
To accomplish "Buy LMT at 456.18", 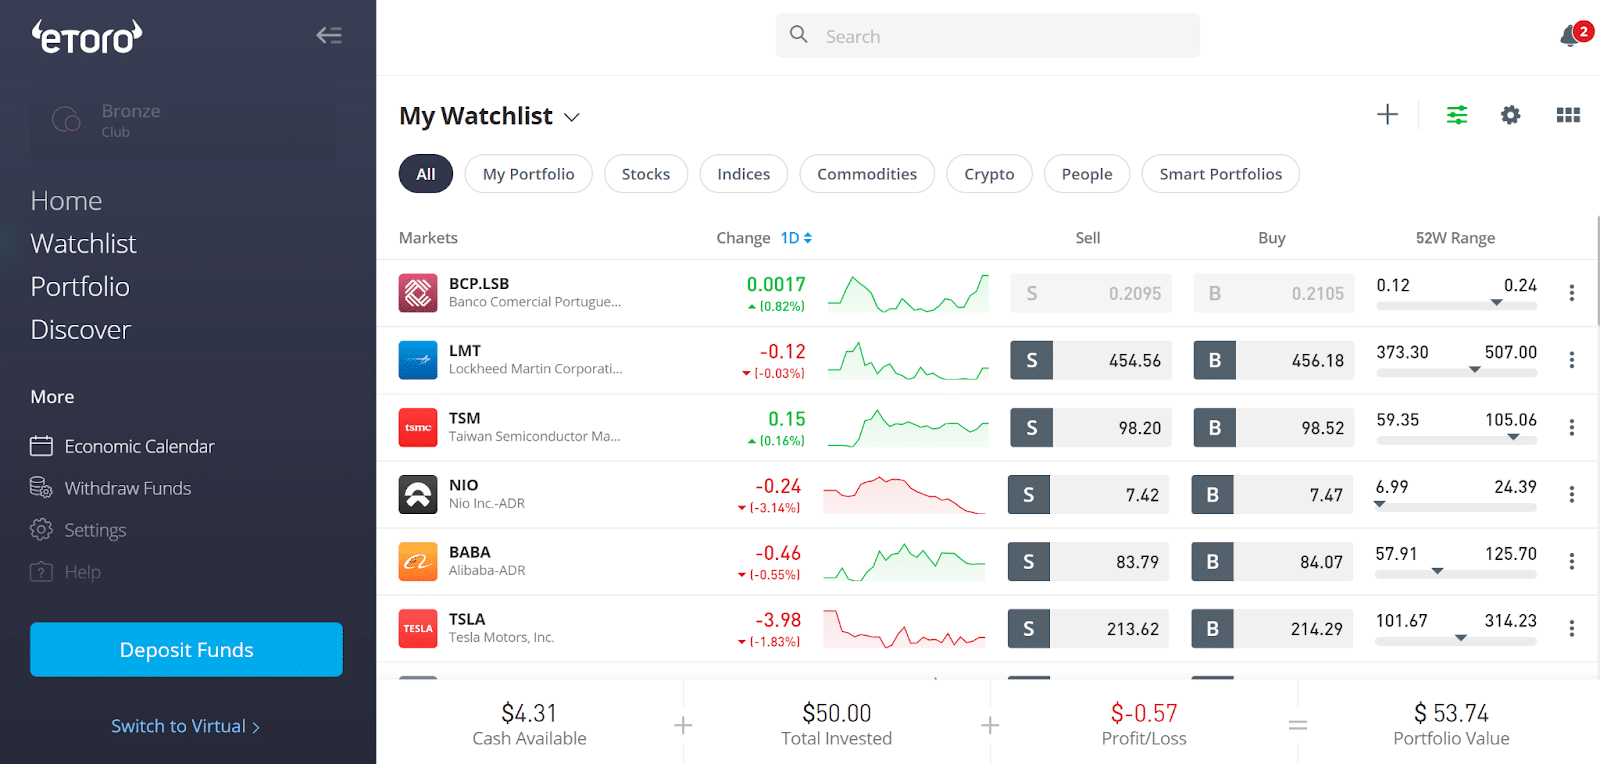I will pyautogui.click(x=1274, y=360).
